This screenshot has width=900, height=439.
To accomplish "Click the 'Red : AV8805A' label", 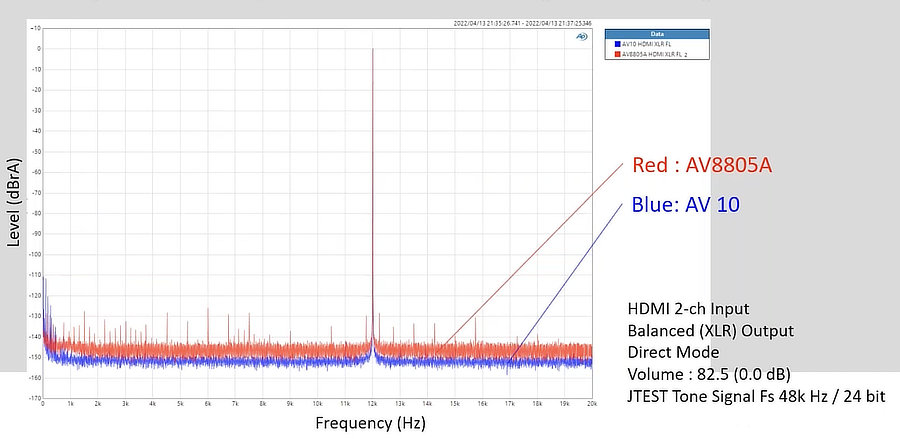I will pyautogui.click(x=702, y=165).
